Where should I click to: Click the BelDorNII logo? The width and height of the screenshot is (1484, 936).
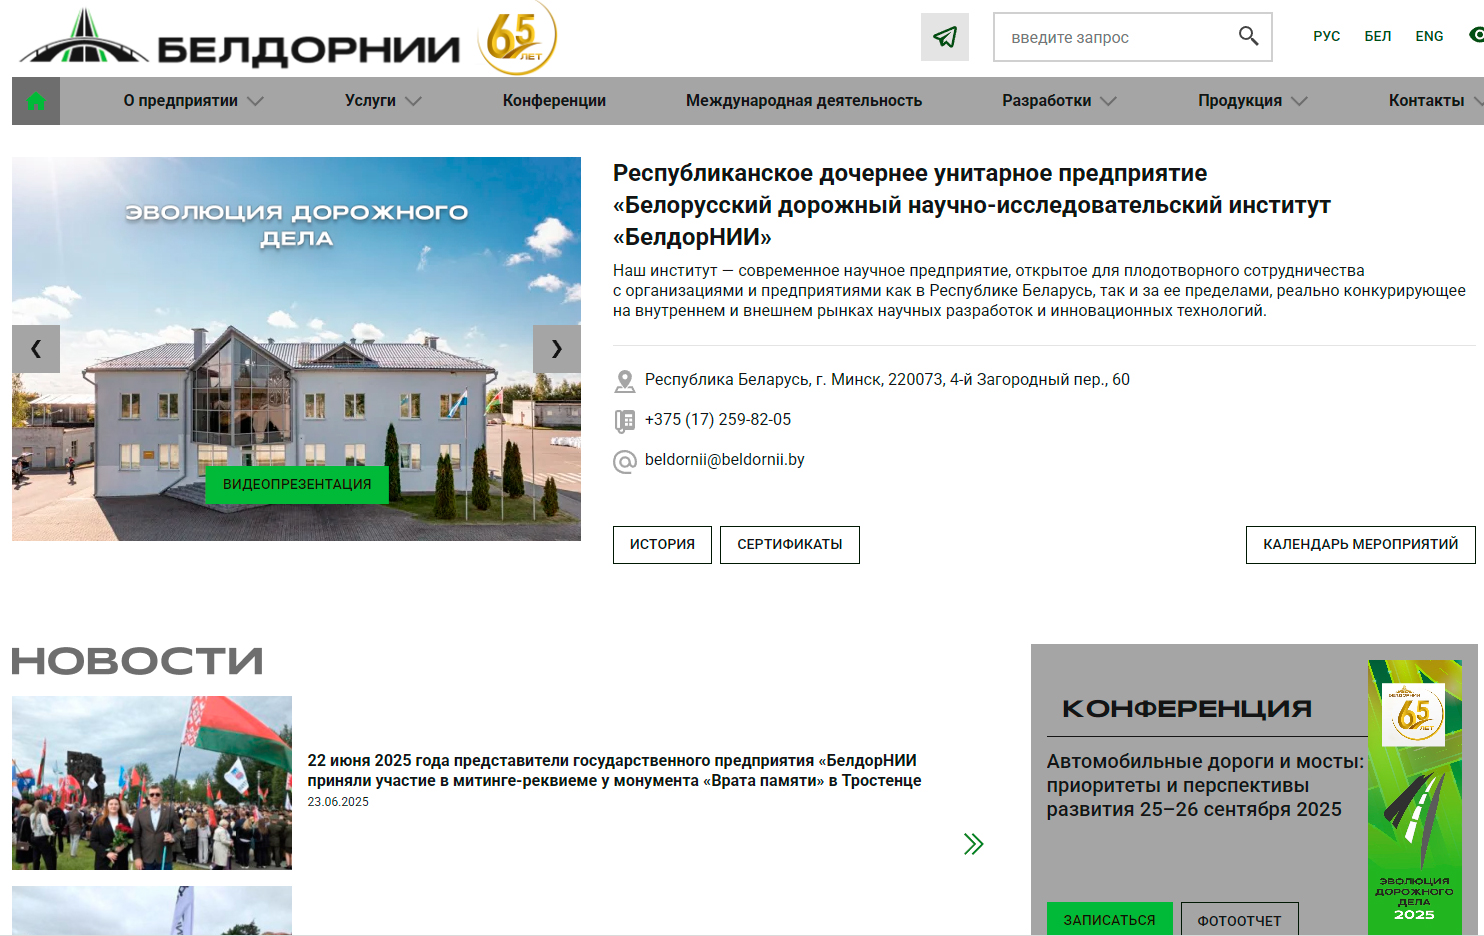click(240, 39)
